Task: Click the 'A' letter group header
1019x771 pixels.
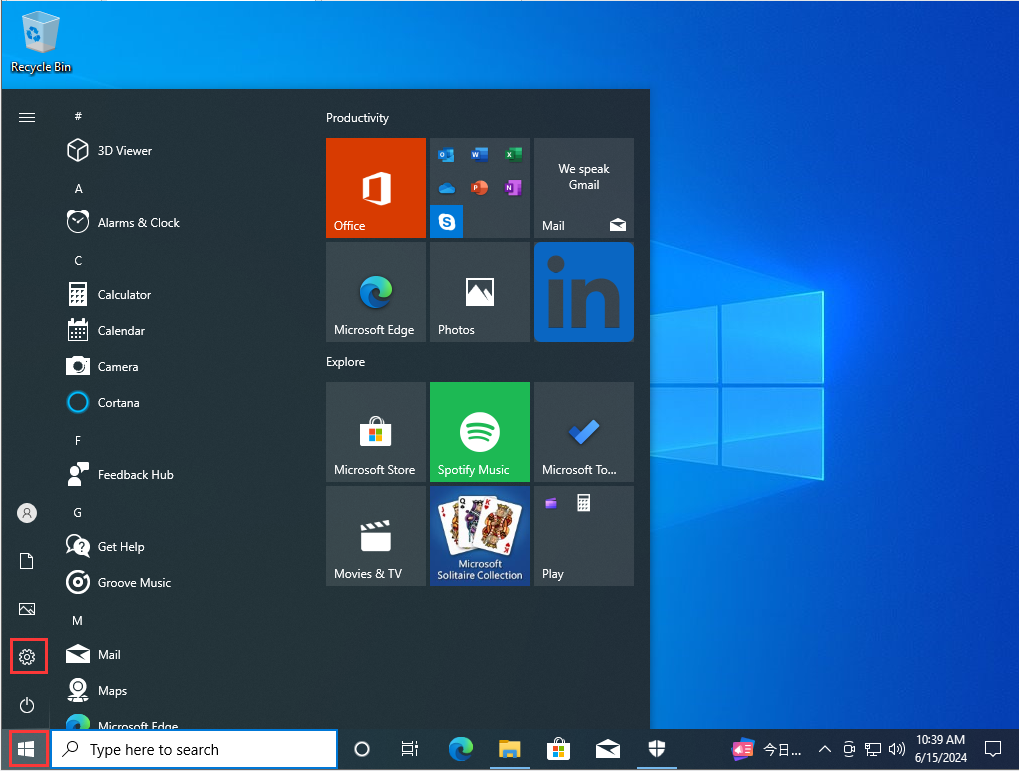Action: pos(78,189)
